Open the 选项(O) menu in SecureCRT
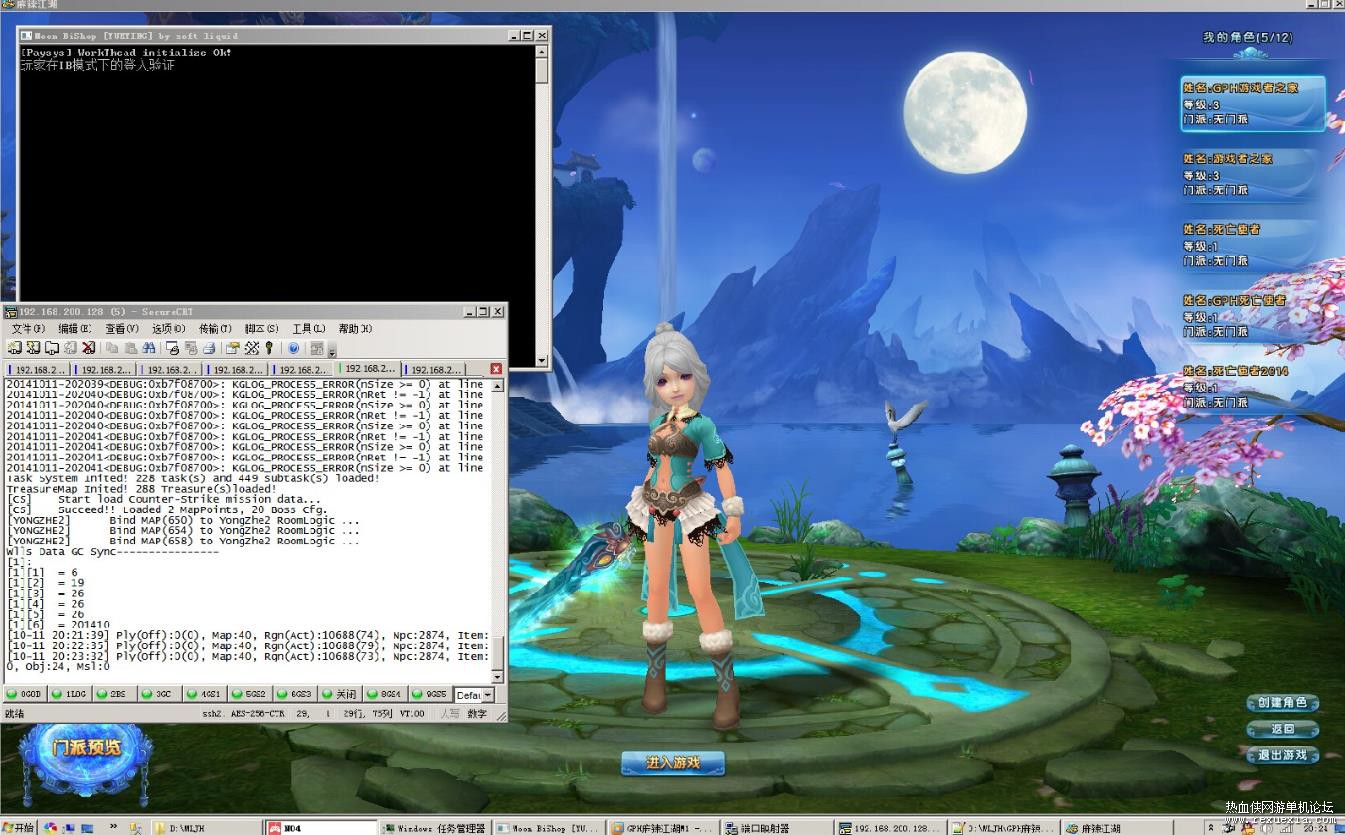The height and width of the screenshot is (835, 1345). (168, 328)
